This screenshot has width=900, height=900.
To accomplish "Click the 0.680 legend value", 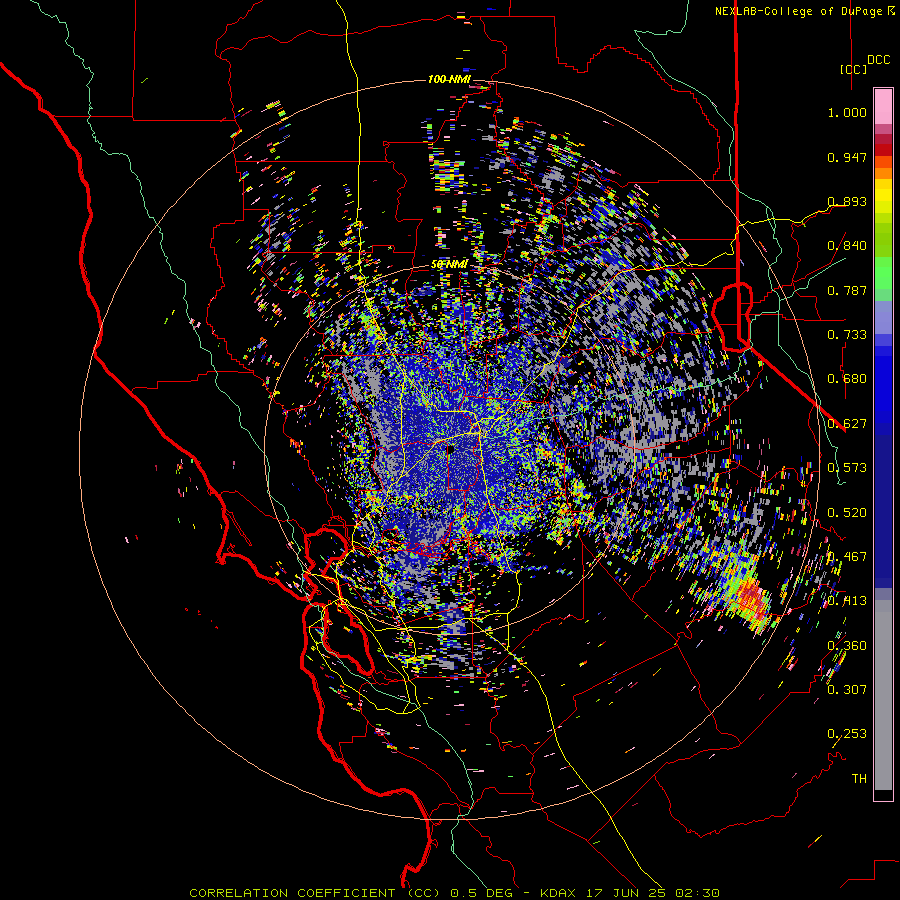I will pos(847,379).
